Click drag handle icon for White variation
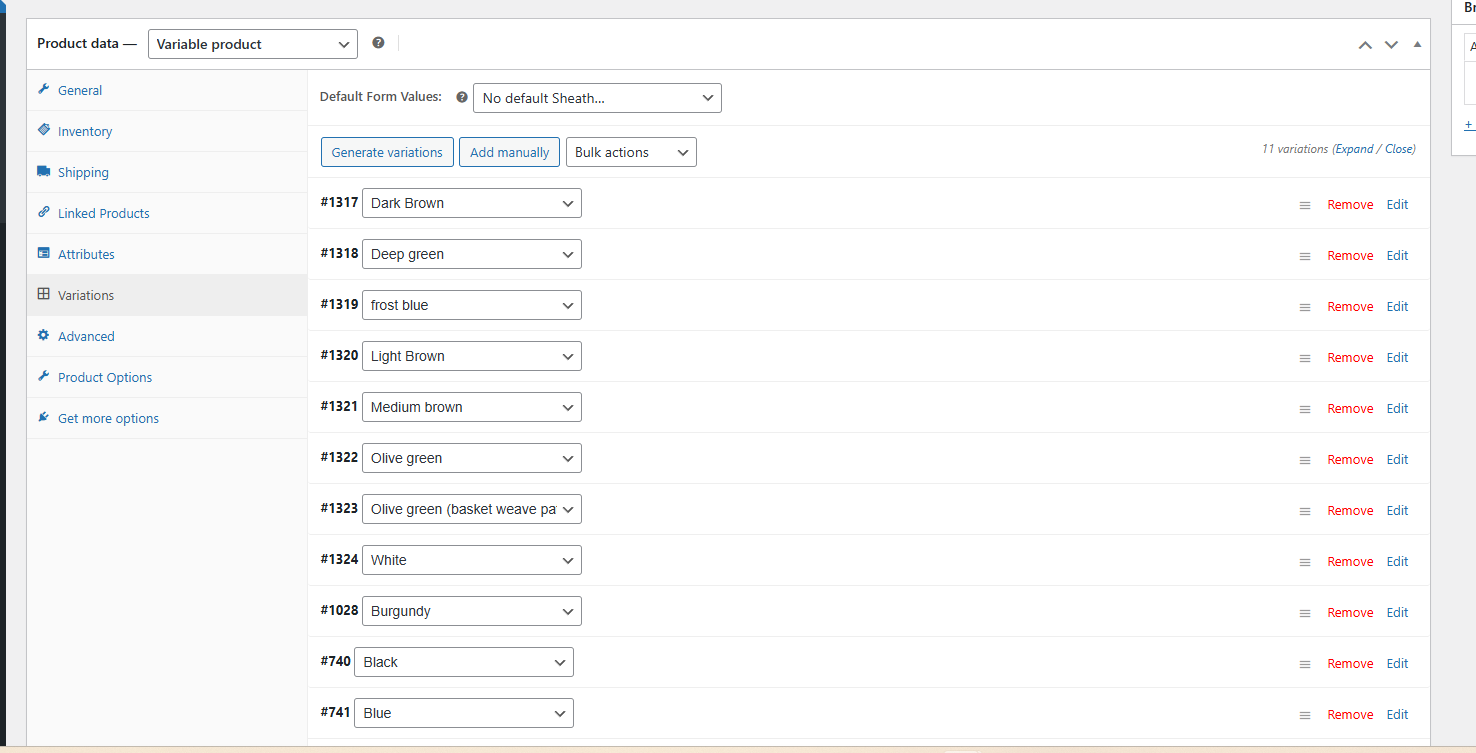The width and height of the screenshot is (1476, 753). click(1304, 562)
